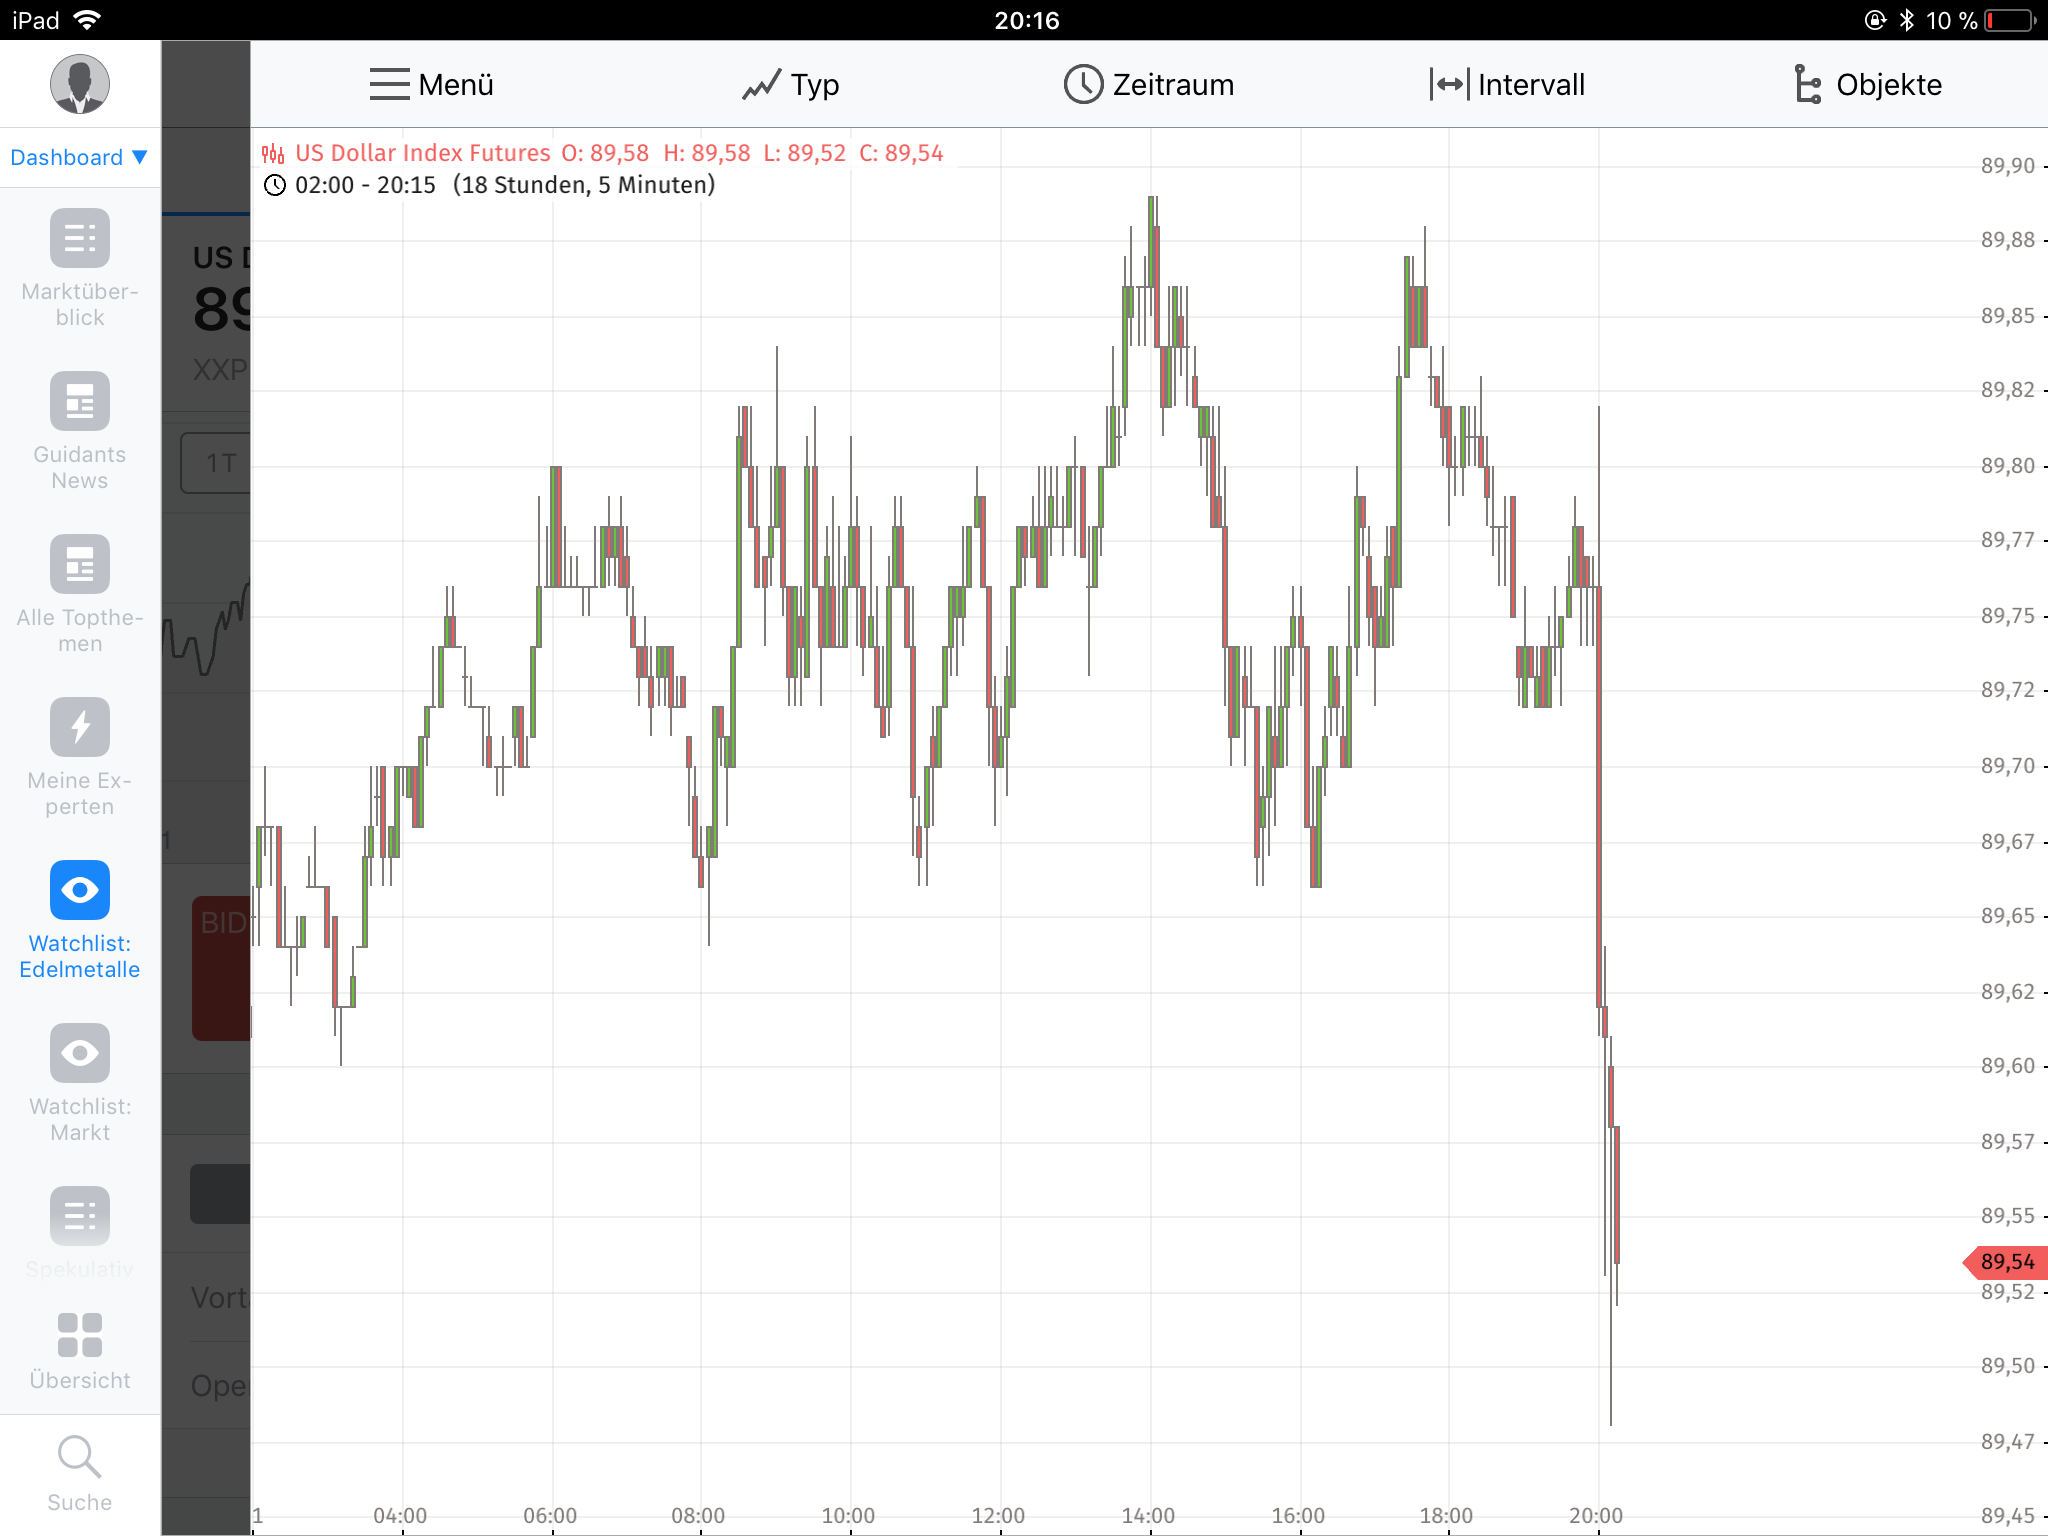Screen dimensions: 2048x1536
Task: Select Watchlist Markt eye icon
Action: tap(80, 1053)
